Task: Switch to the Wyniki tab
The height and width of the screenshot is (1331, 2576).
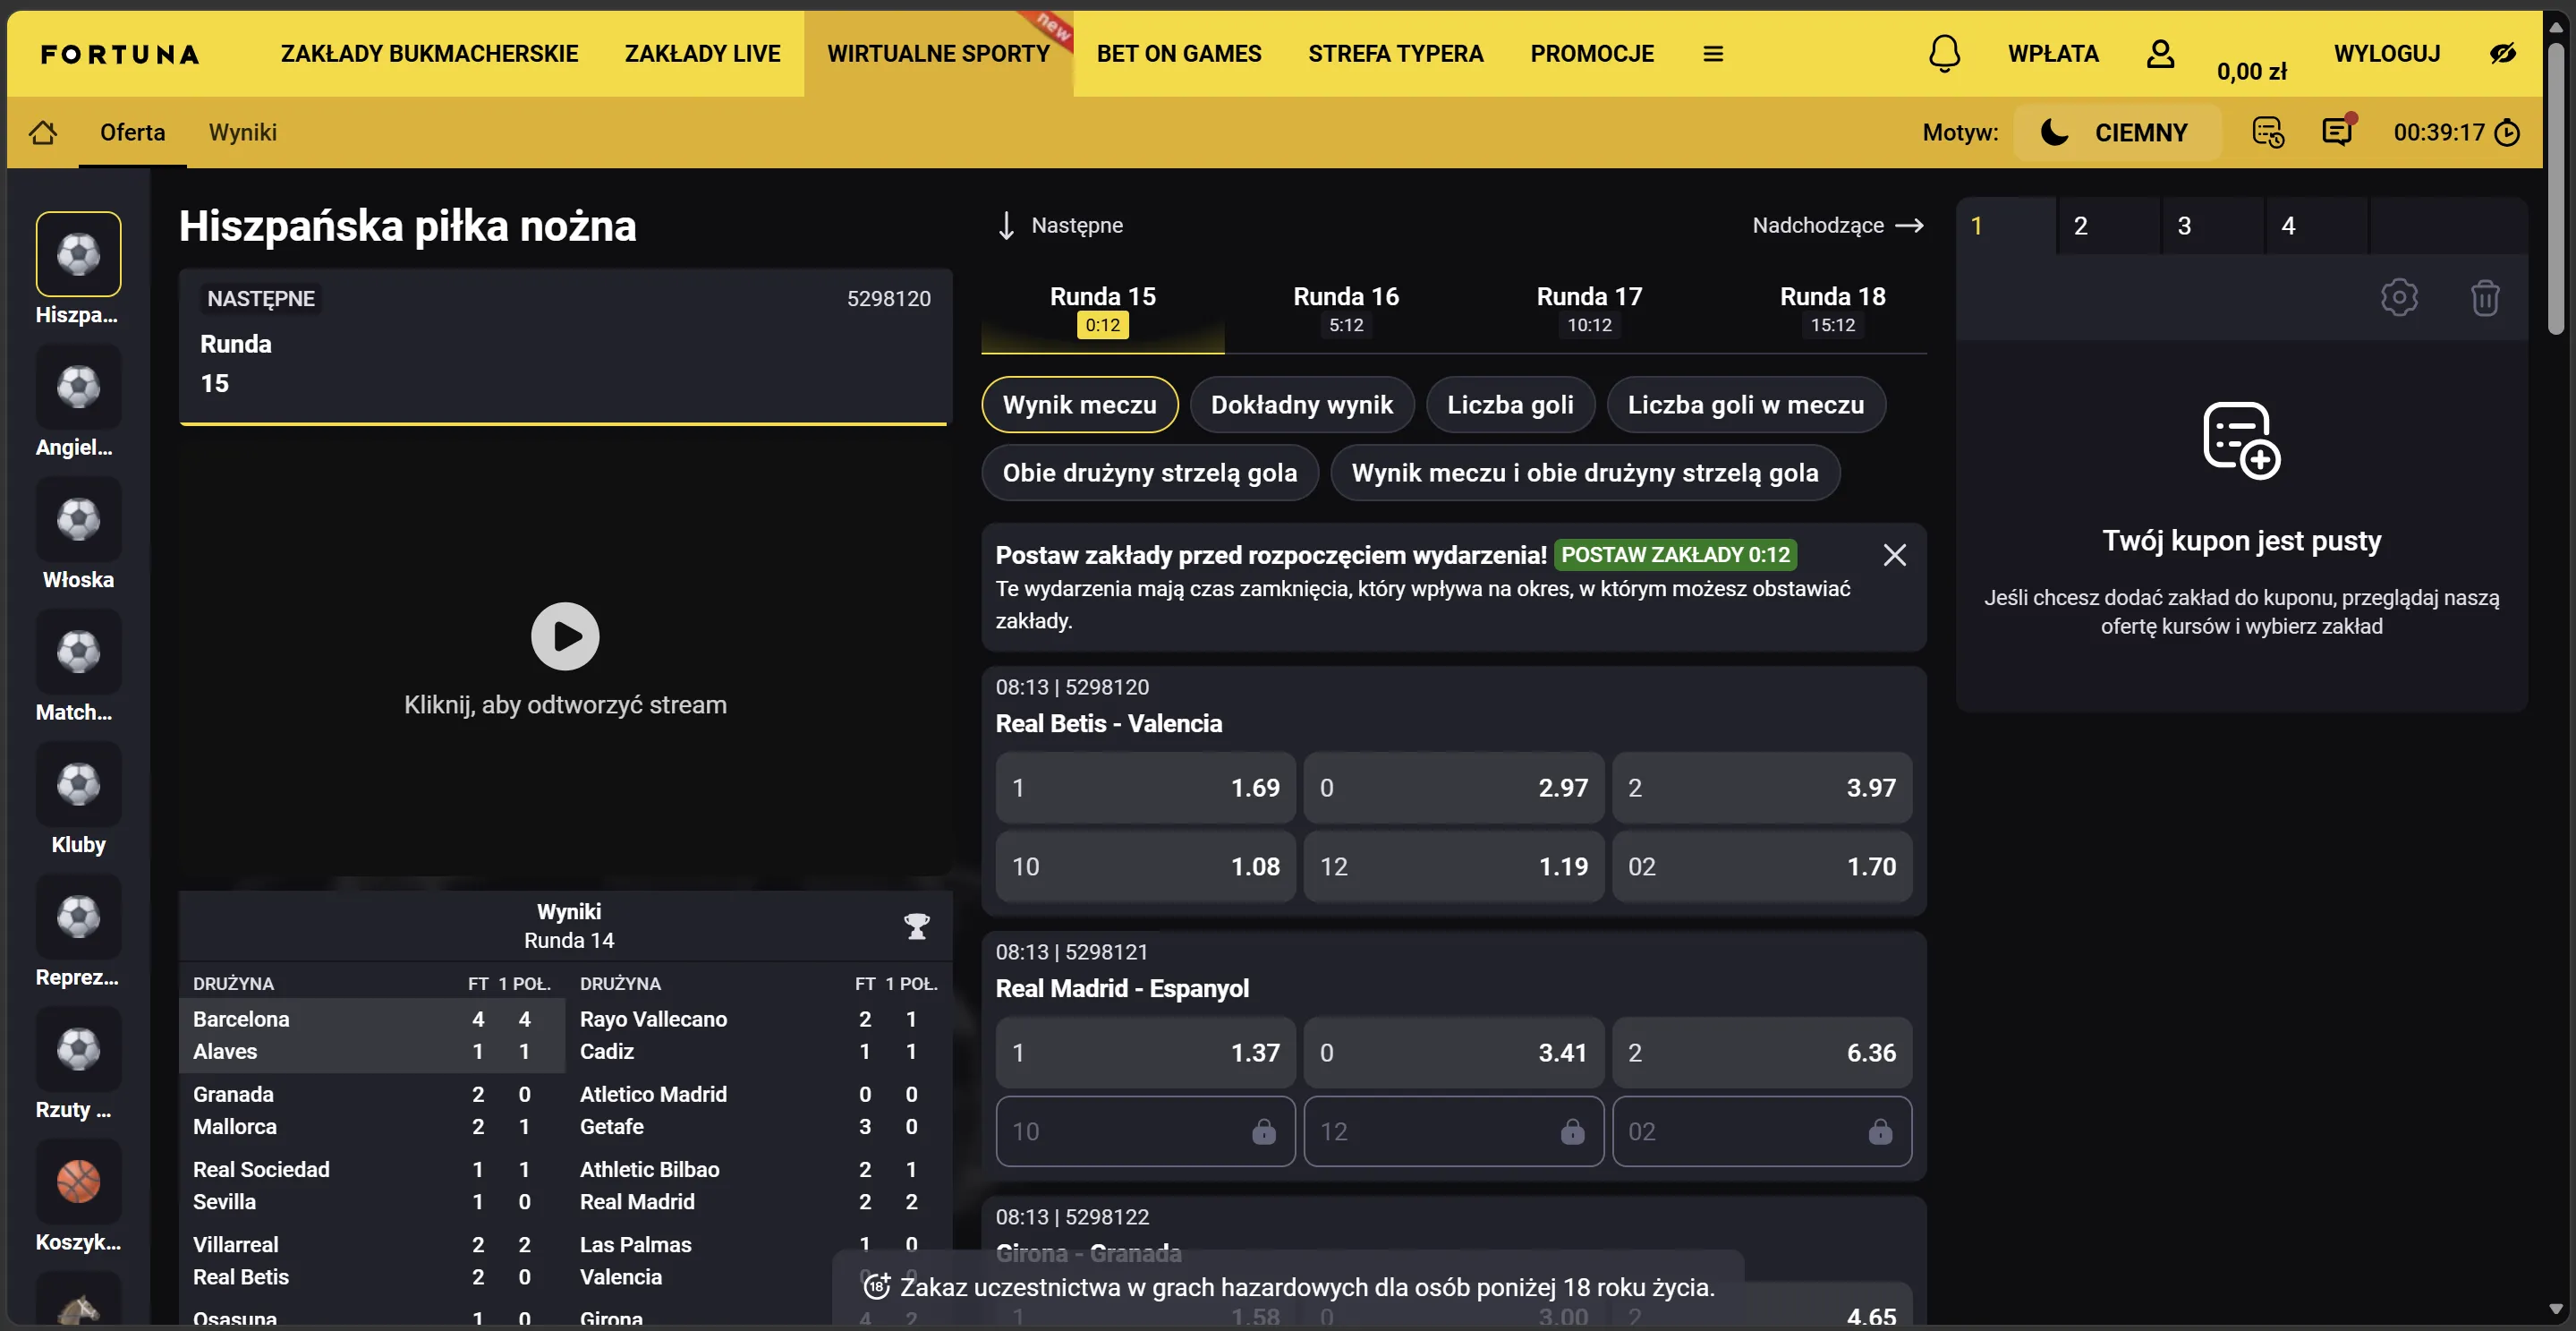Action: click(x=242, y=132)
